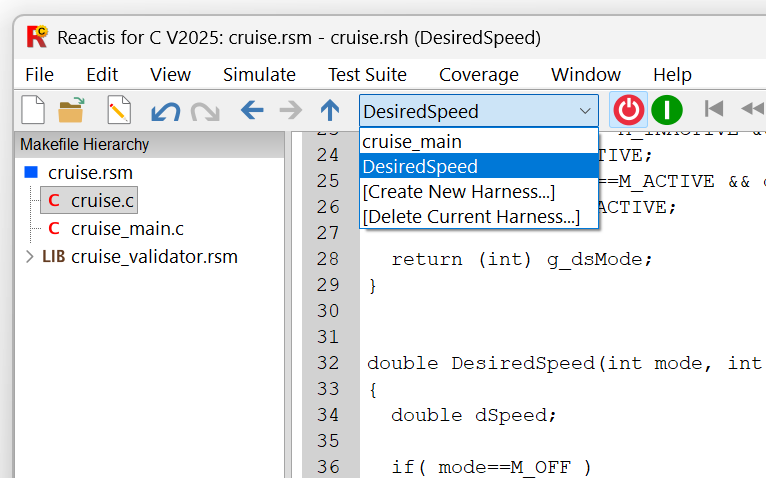This screenshot has height=478, width=766.
Task: Click line number 28 in the gutter
Action: pyautogui.click(x=327, y=259)
